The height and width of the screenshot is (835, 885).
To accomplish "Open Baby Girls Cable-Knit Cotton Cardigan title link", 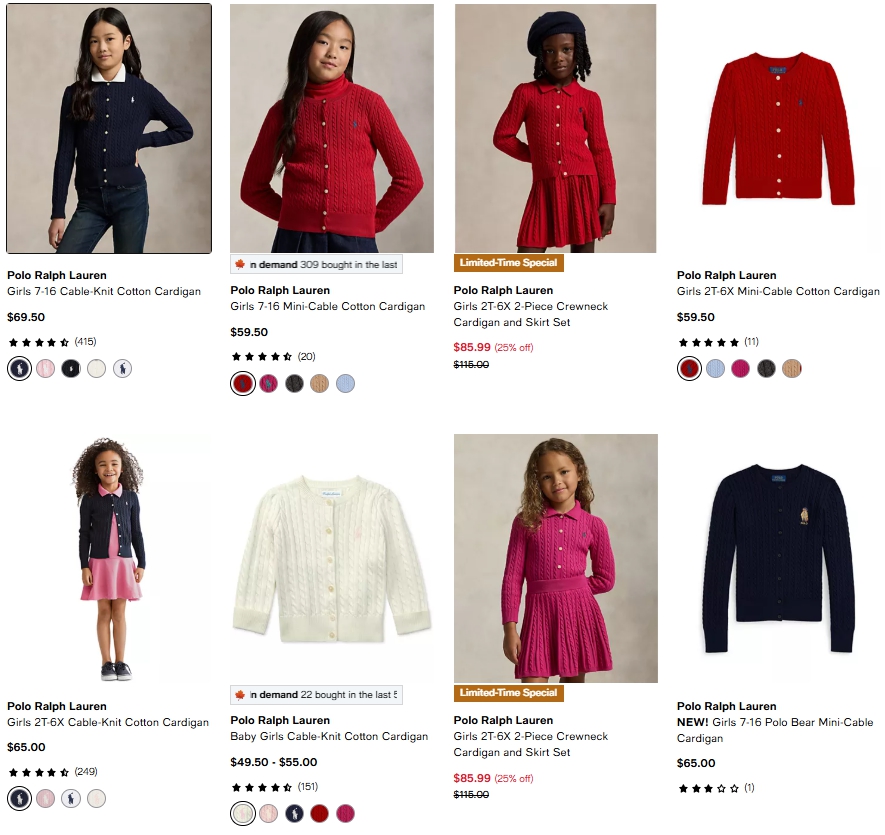I will [x=329, y=736].
